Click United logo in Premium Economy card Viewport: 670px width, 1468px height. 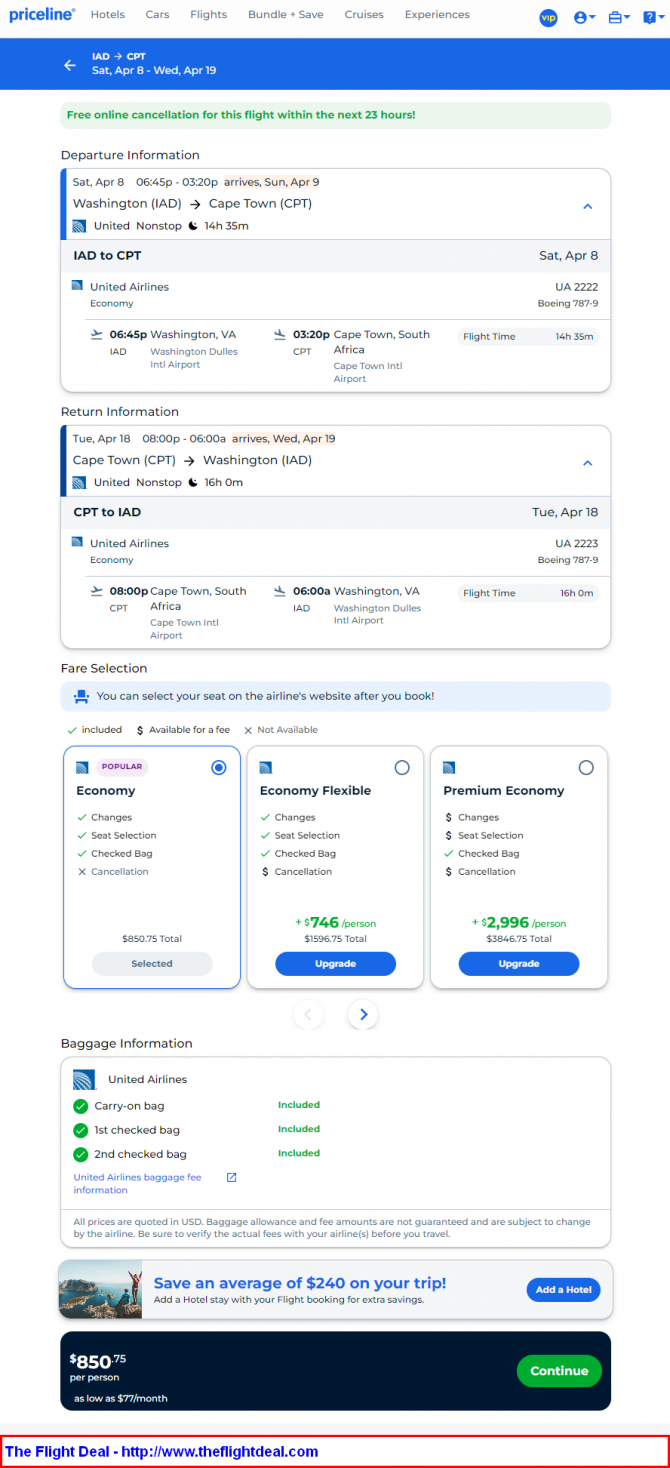(x=450, y=768)
